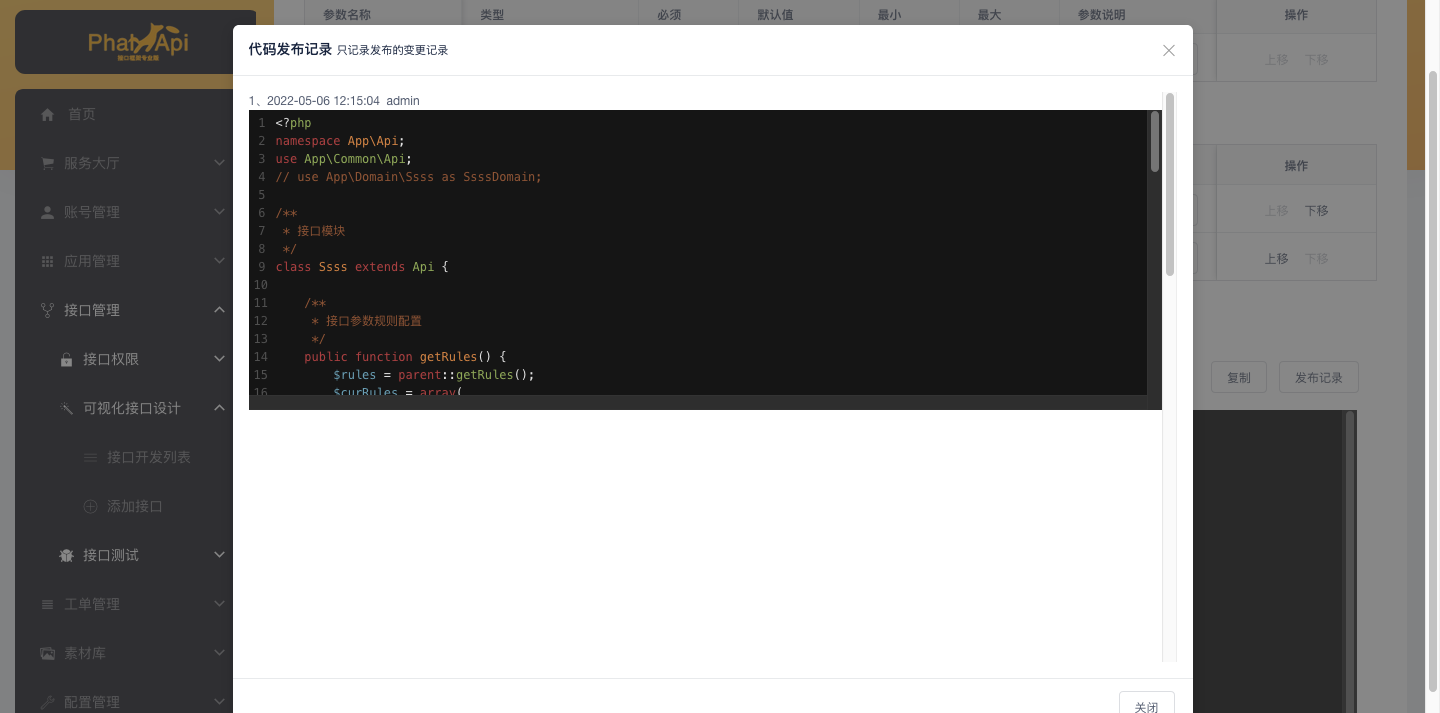Click the 接口测试 bug icon
1440x713 pixels.
coord(66,555)
